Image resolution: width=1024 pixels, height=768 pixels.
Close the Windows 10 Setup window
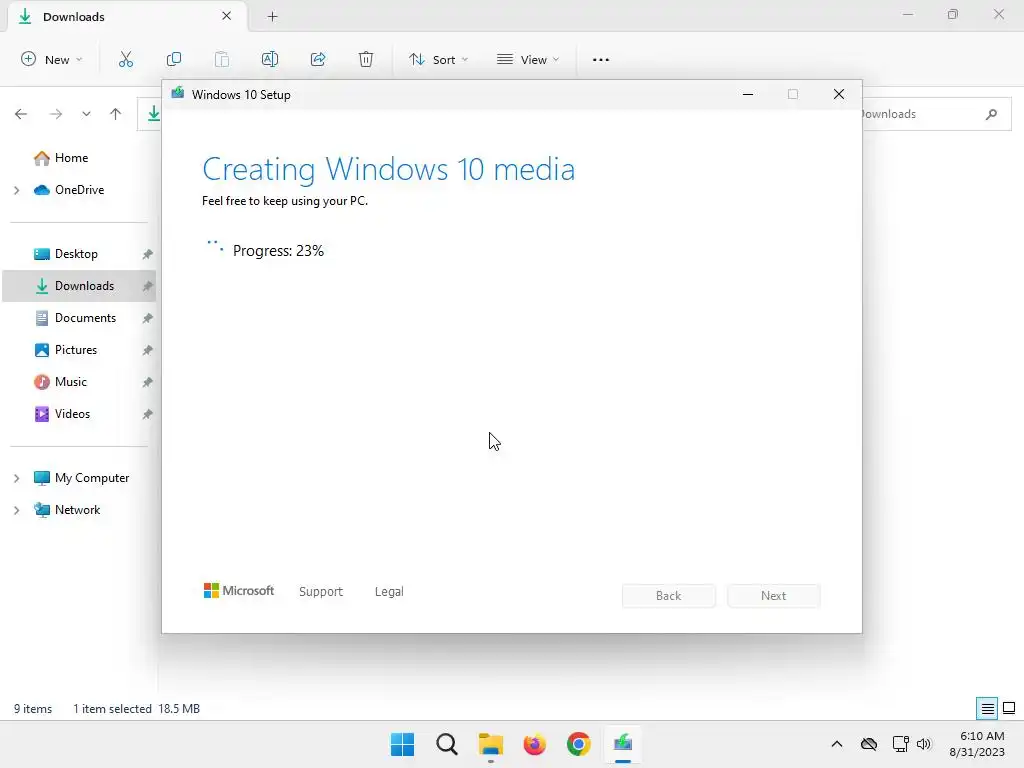(839, 95)
